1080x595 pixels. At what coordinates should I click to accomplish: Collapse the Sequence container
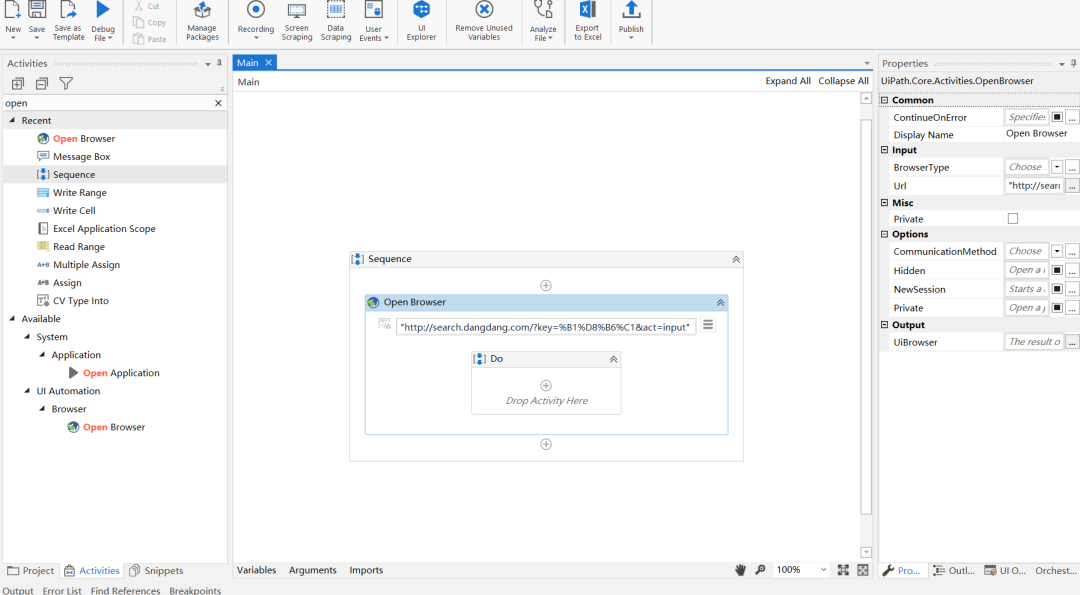(x=736, y=260)
